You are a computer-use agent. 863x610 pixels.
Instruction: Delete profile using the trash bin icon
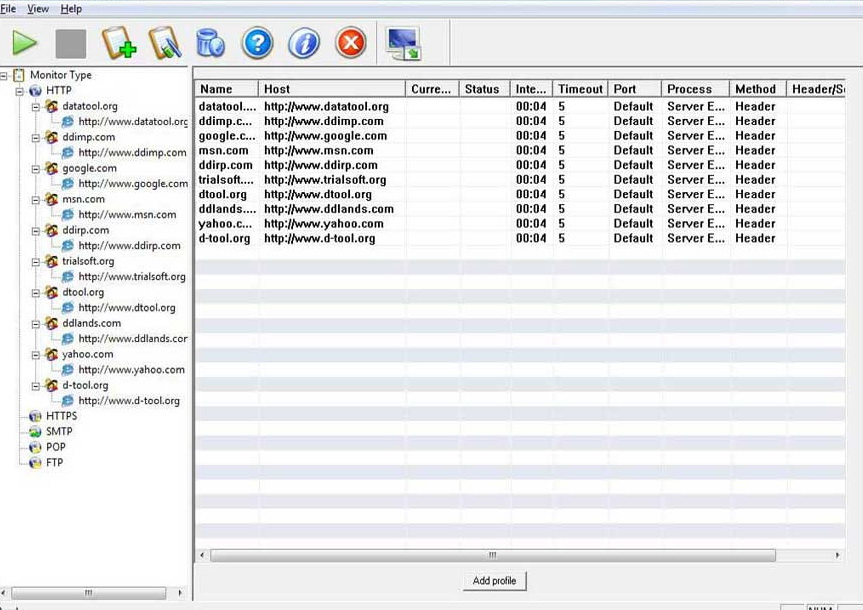click(x=210, y=43)
